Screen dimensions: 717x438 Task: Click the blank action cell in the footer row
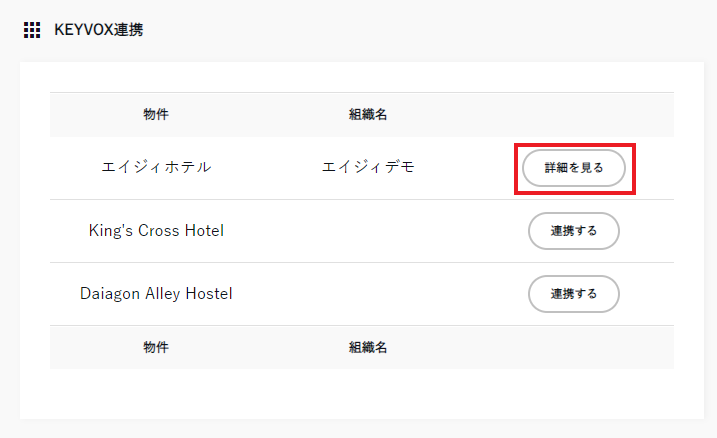tap(574, 347)
